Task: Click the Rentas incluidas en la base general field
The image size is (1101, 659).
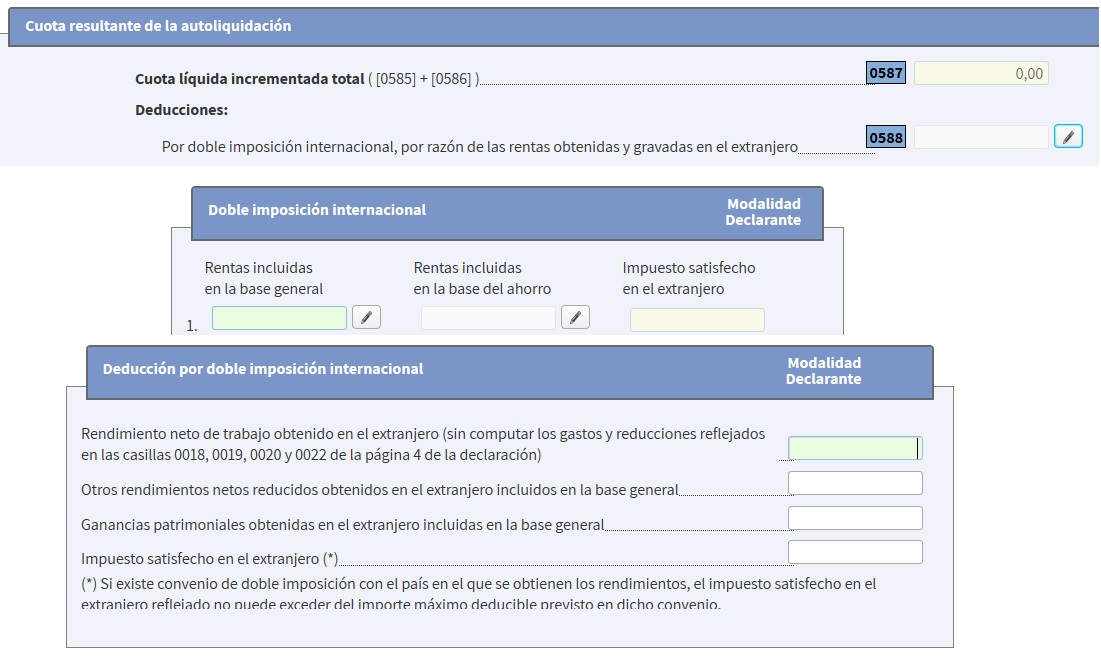Action: [279, 318]
